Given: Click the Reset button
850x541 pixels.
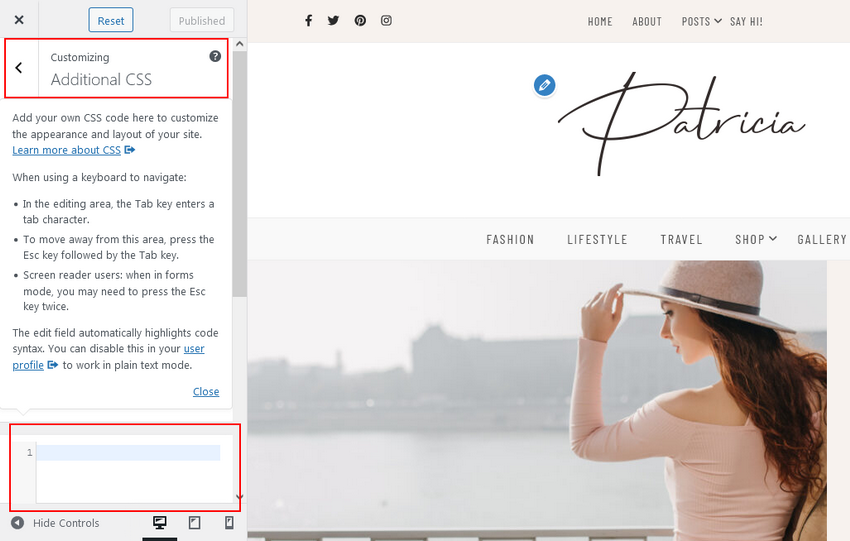Looking at the screenshot, I should click(111, 20).
